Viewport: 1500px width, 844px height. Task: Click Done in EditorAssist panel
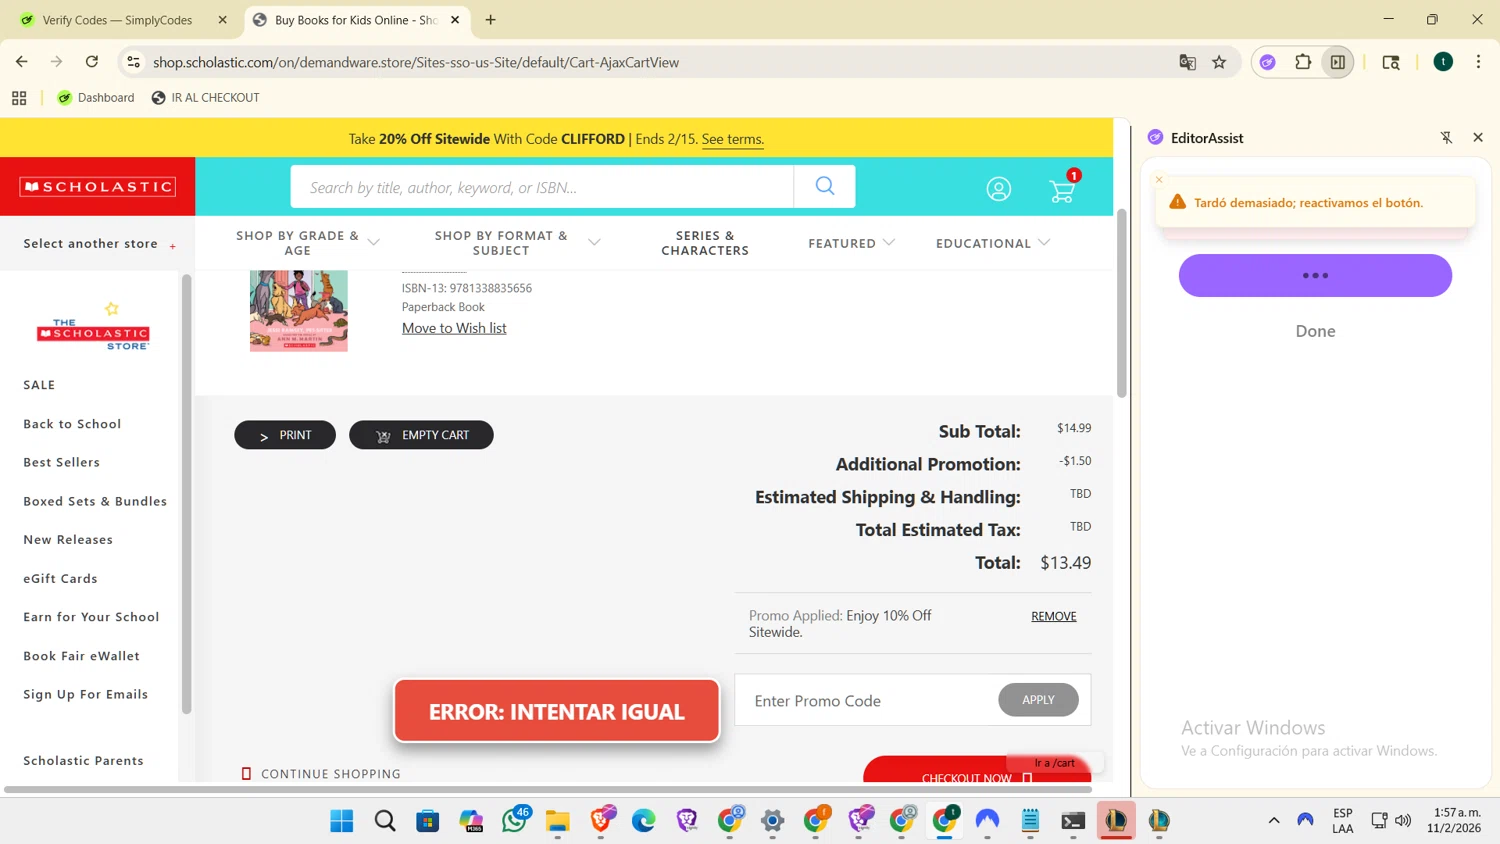pyautogui.click(x=1315, y=331)
